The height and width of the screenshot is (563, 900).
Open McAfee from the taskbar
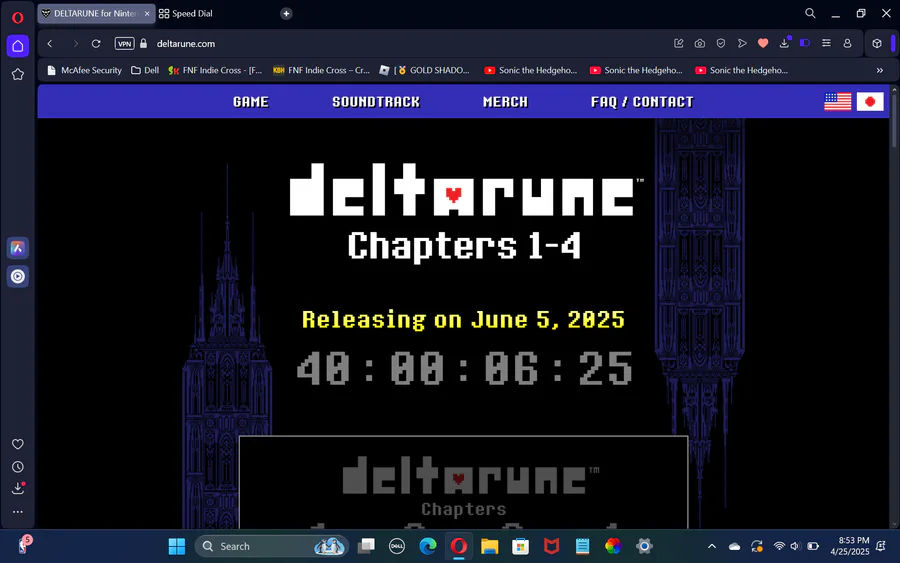point(552,546)
